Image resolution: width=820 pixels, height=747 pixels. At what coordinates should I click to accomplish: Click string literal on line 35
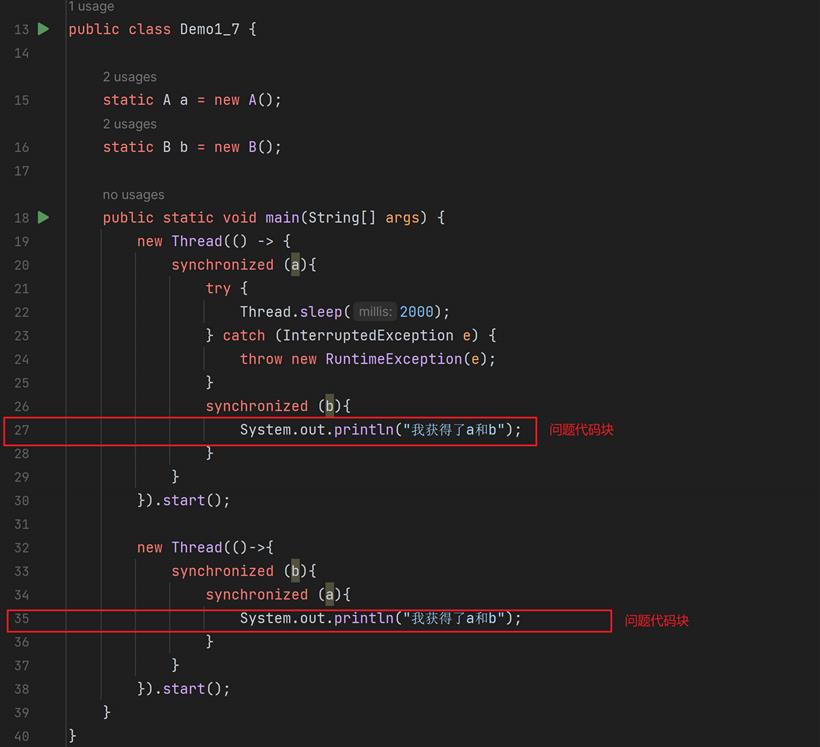[454, 618]
